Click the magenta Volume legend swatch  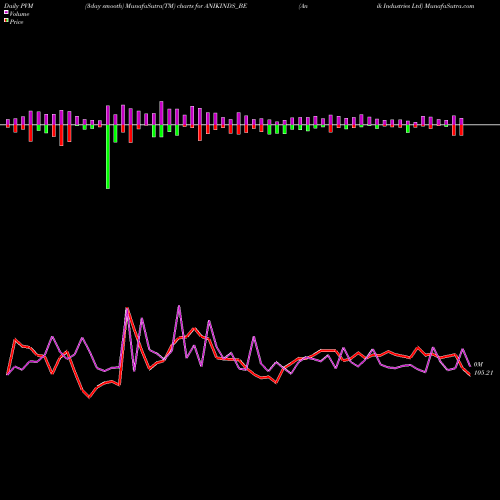tap(6, 12)
